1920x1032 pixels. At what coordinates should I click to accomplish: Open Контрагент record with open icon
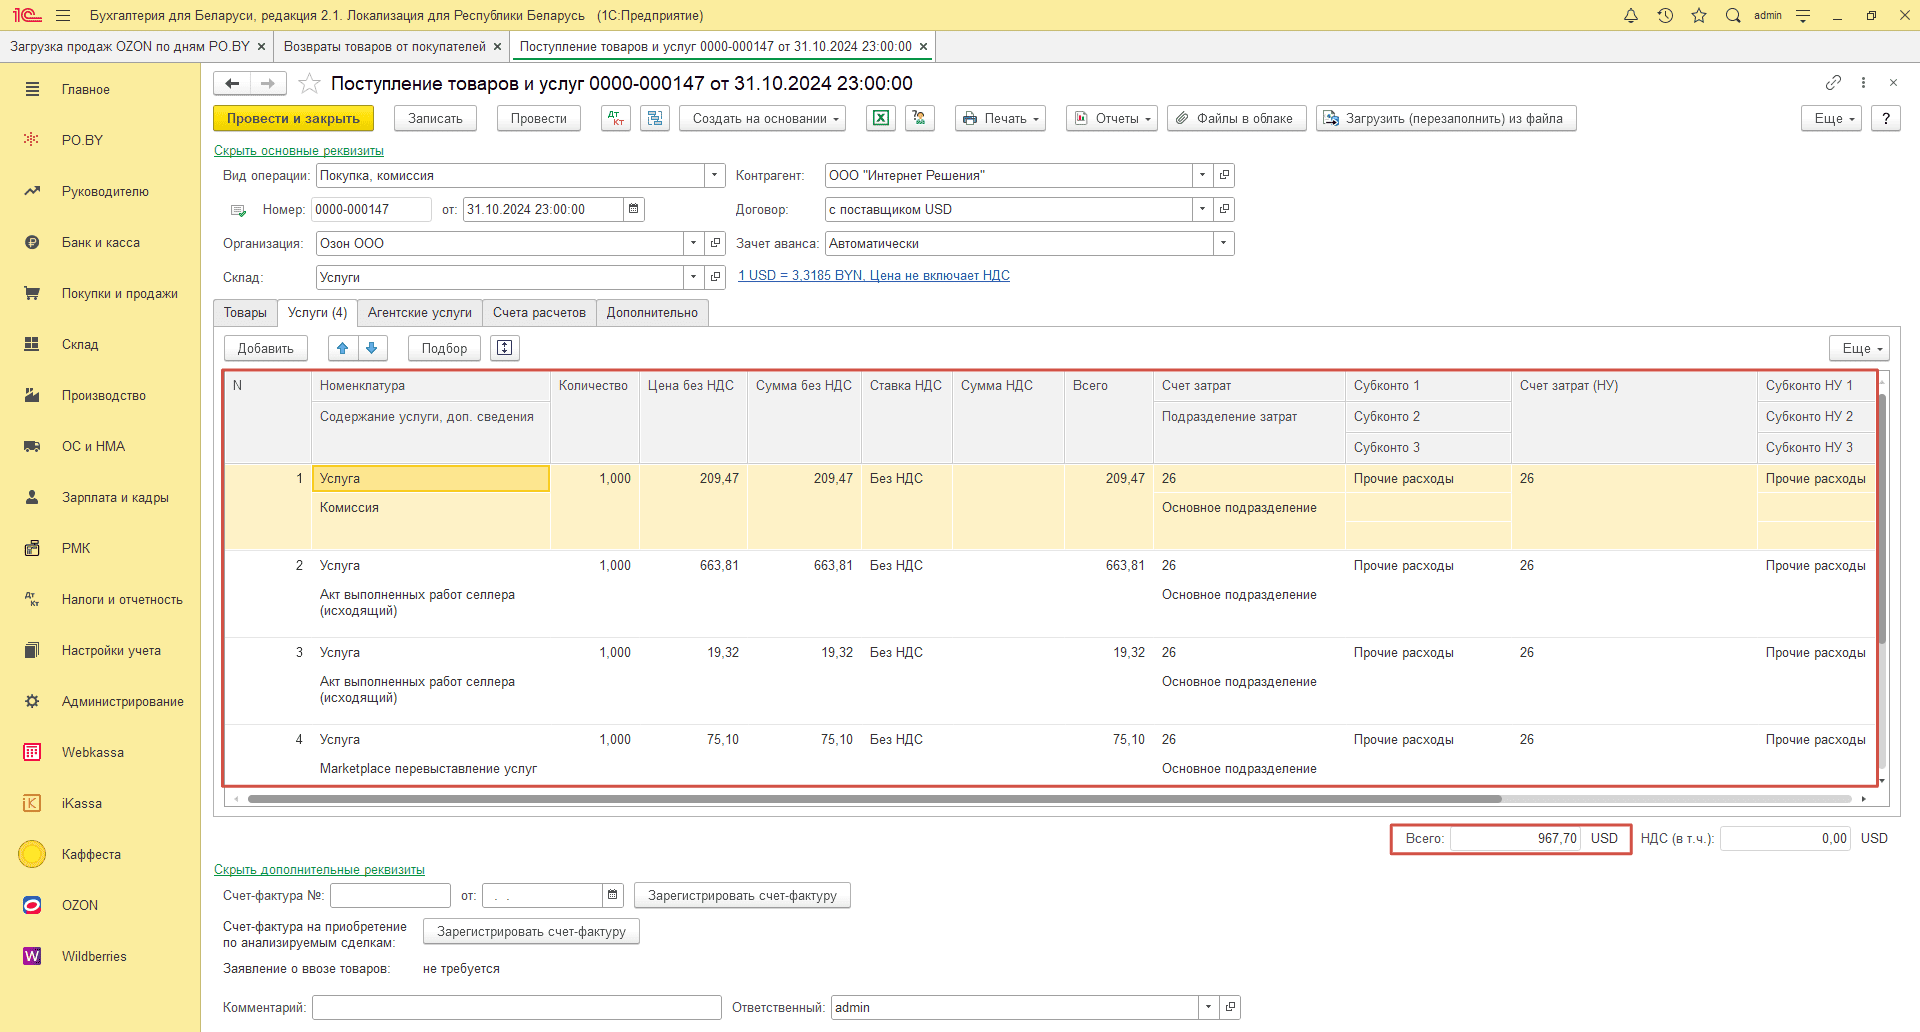(1224, 175)
